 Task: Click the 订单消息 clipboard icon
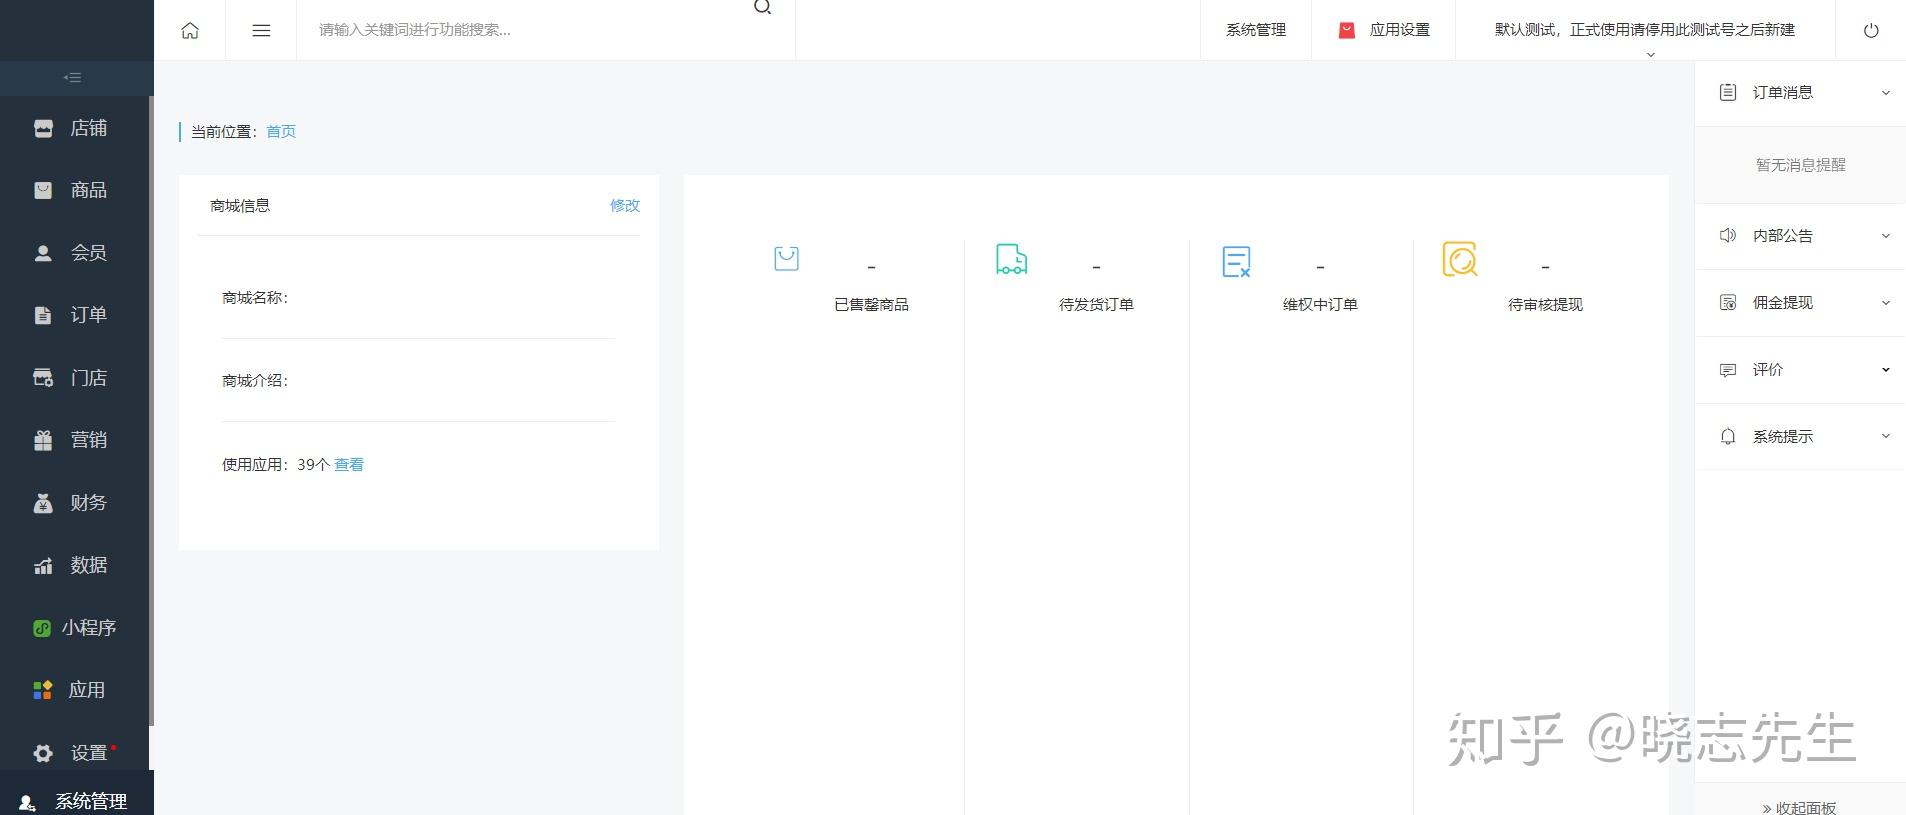point(1728,92)
